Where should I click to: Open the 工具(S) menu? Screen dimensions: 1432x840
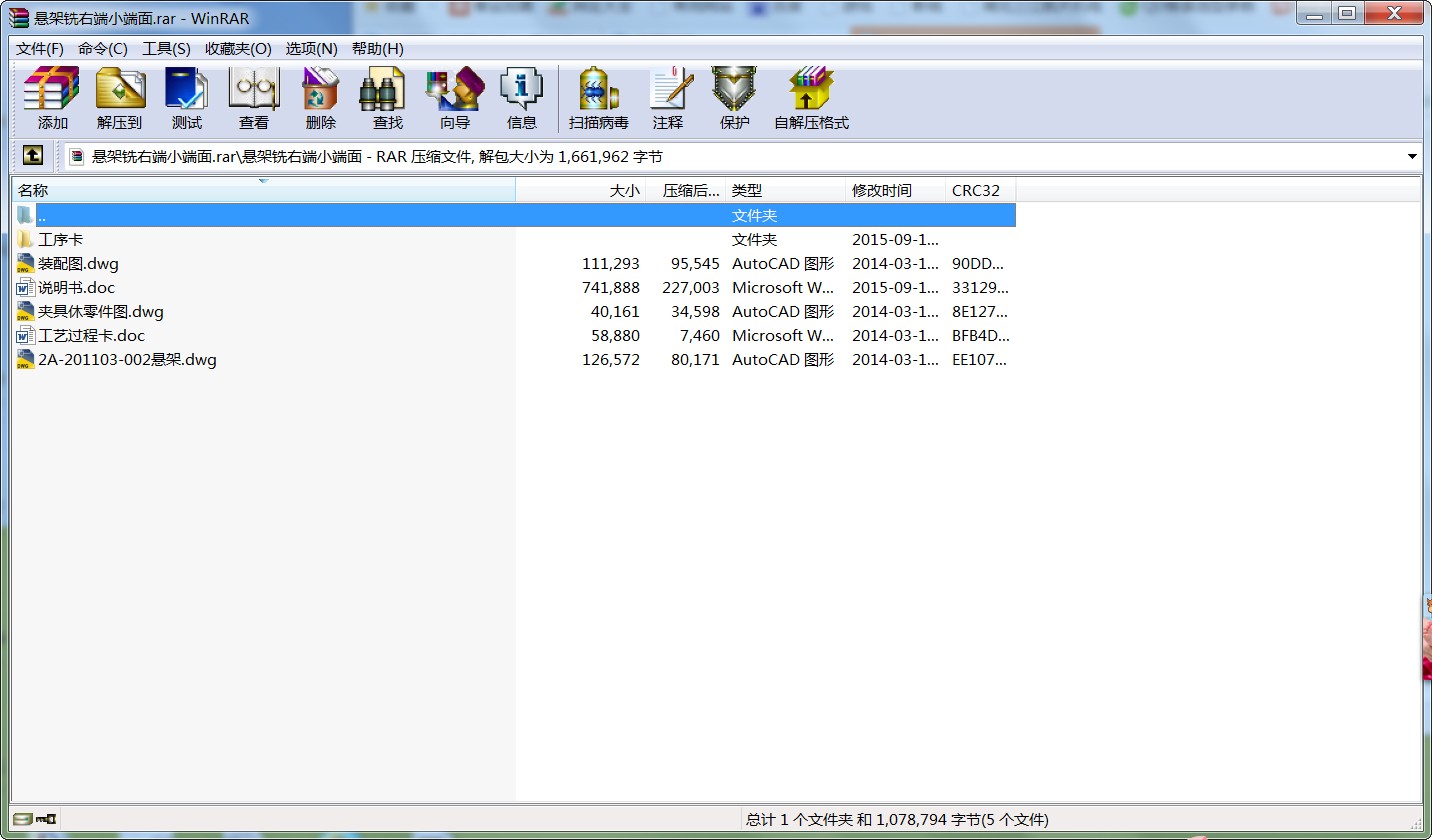point(166,49)
